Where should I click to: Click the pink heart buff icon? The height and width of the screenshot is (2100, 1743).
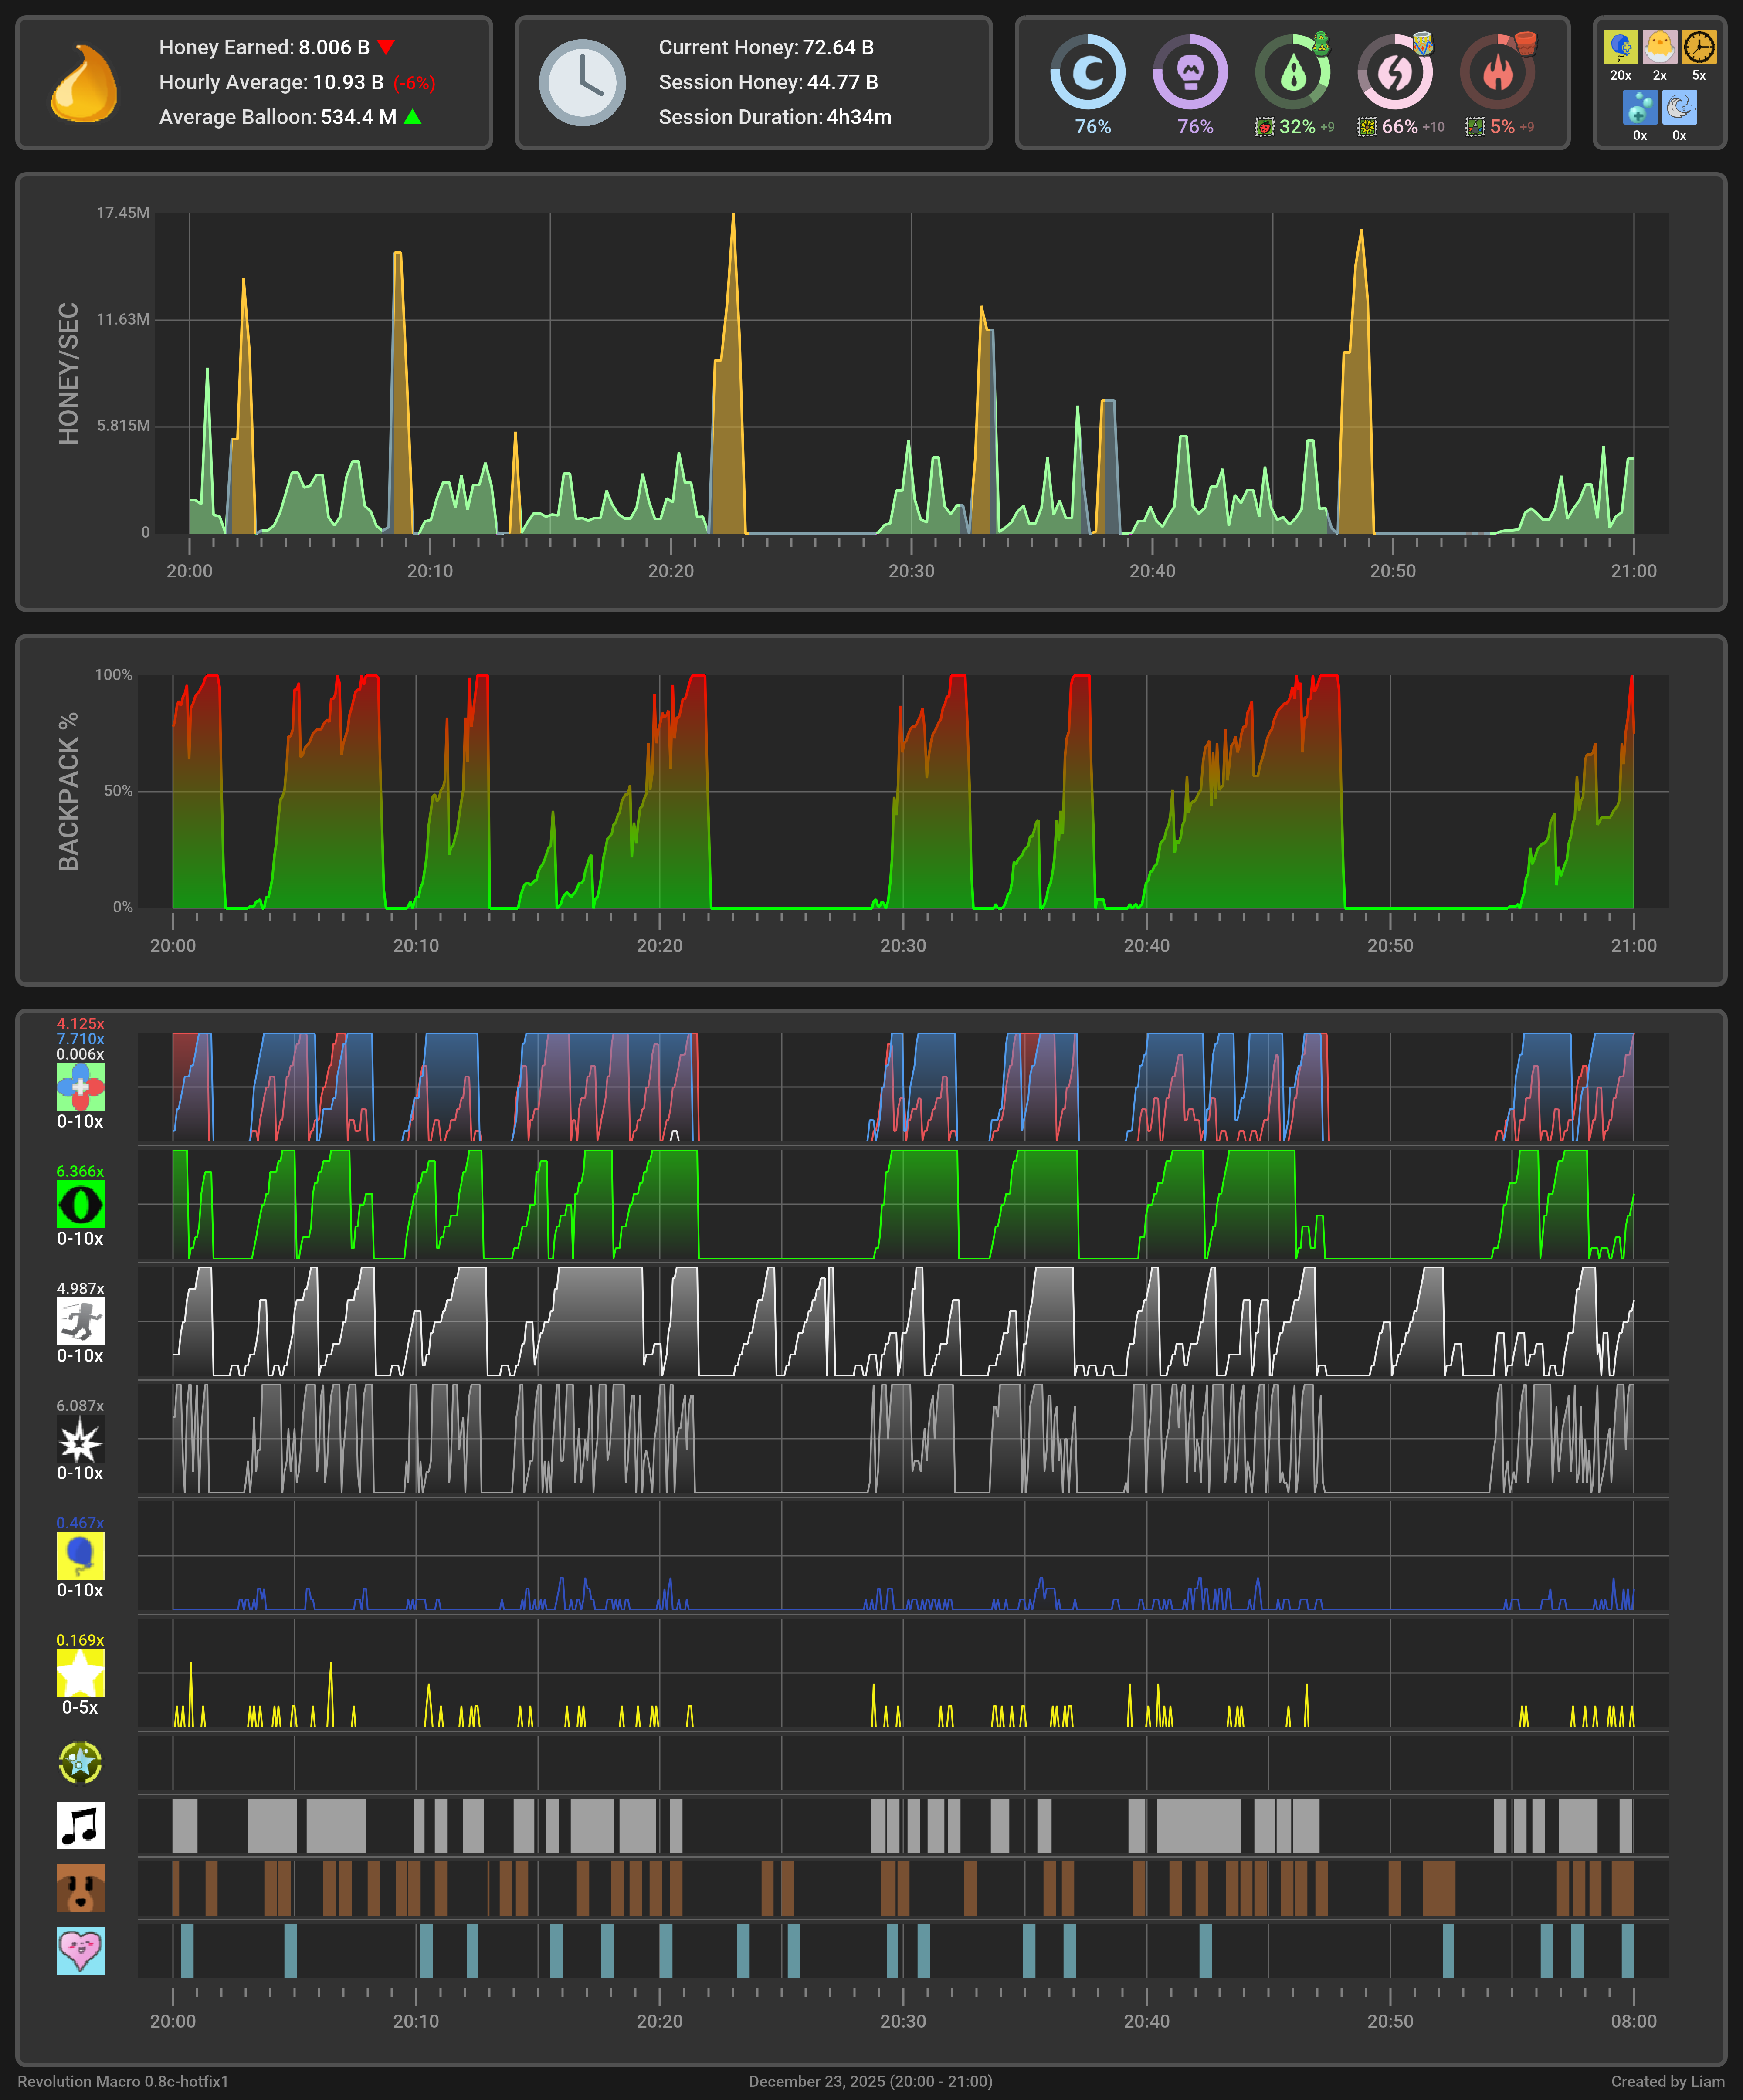point(80,1950)
